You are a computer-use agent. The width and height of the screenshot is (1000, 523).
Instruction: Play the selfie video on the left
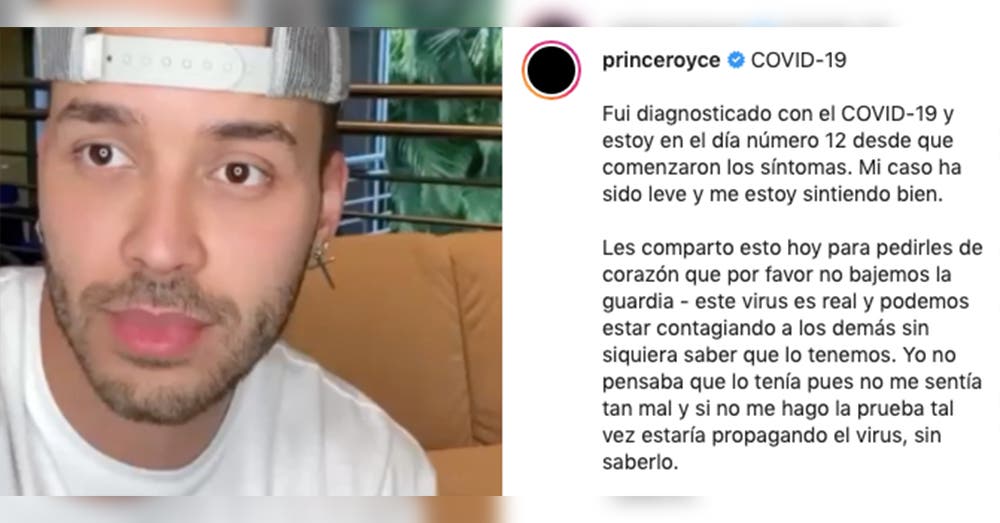[251, 262]
